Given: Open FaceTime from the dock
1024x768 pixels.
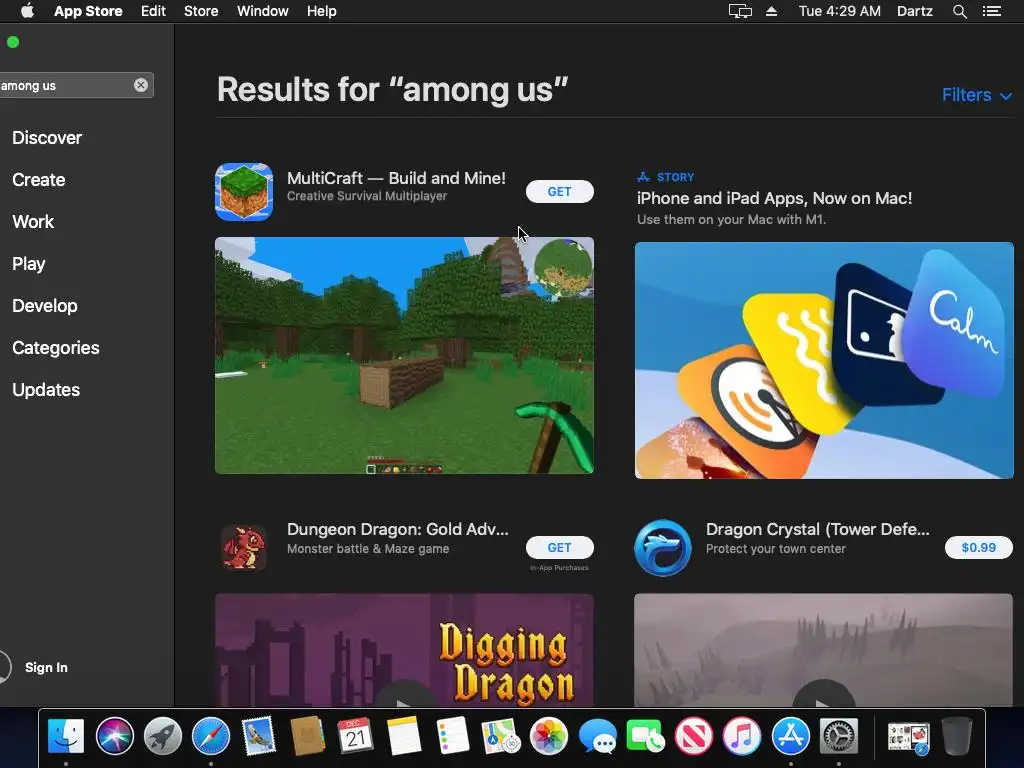Looking at the screenshot, I should pos(645,736).
